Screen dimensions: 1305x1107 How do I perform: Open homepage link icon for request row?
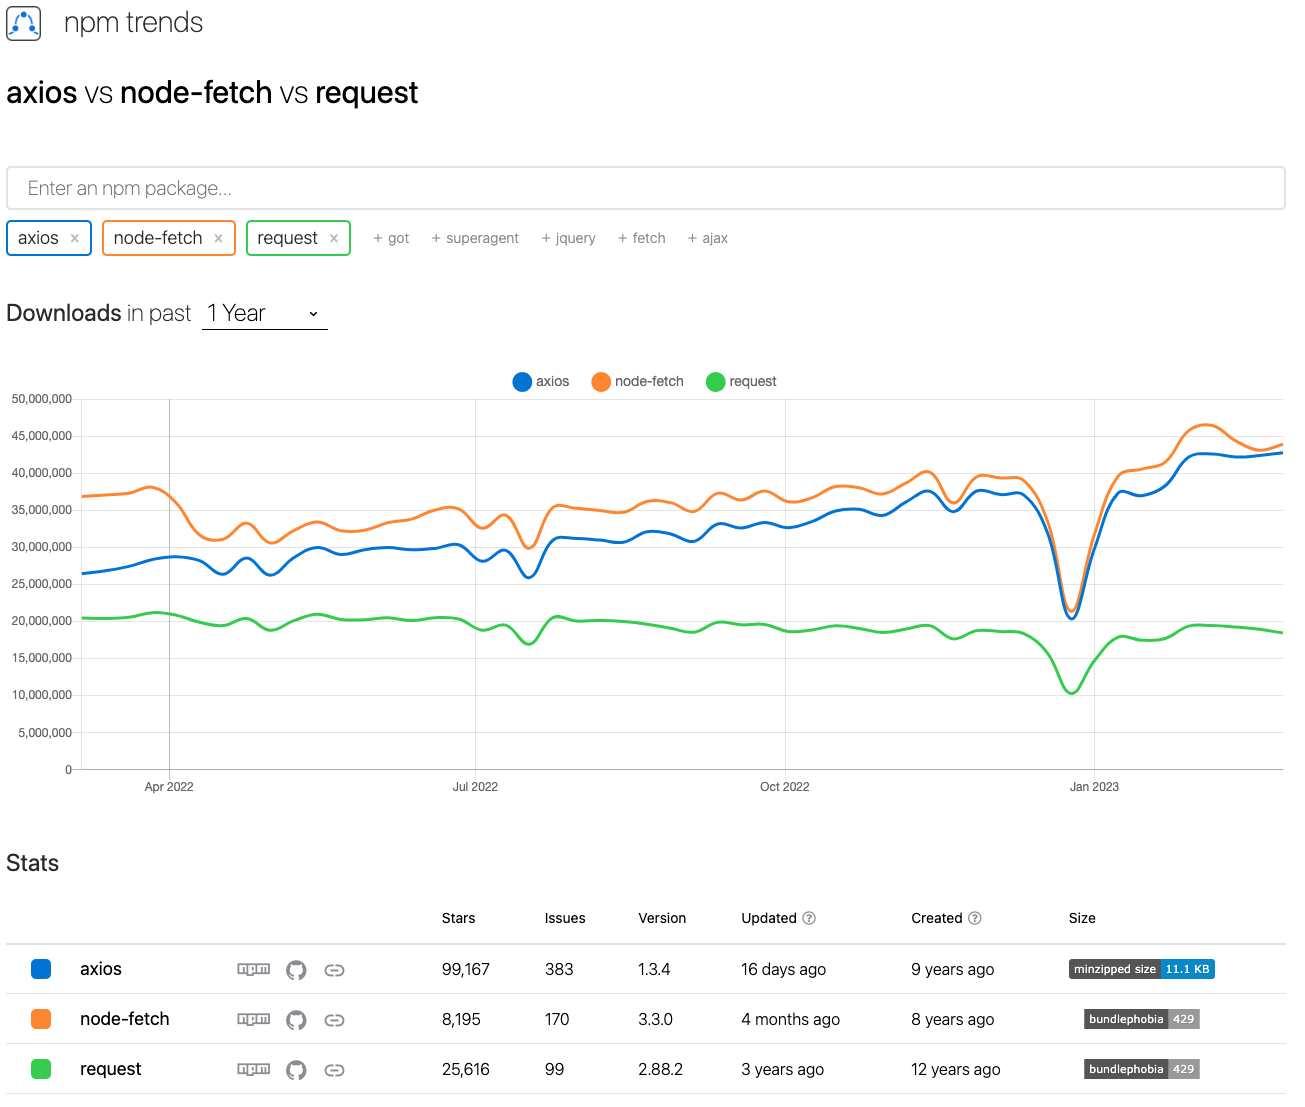335,1070
